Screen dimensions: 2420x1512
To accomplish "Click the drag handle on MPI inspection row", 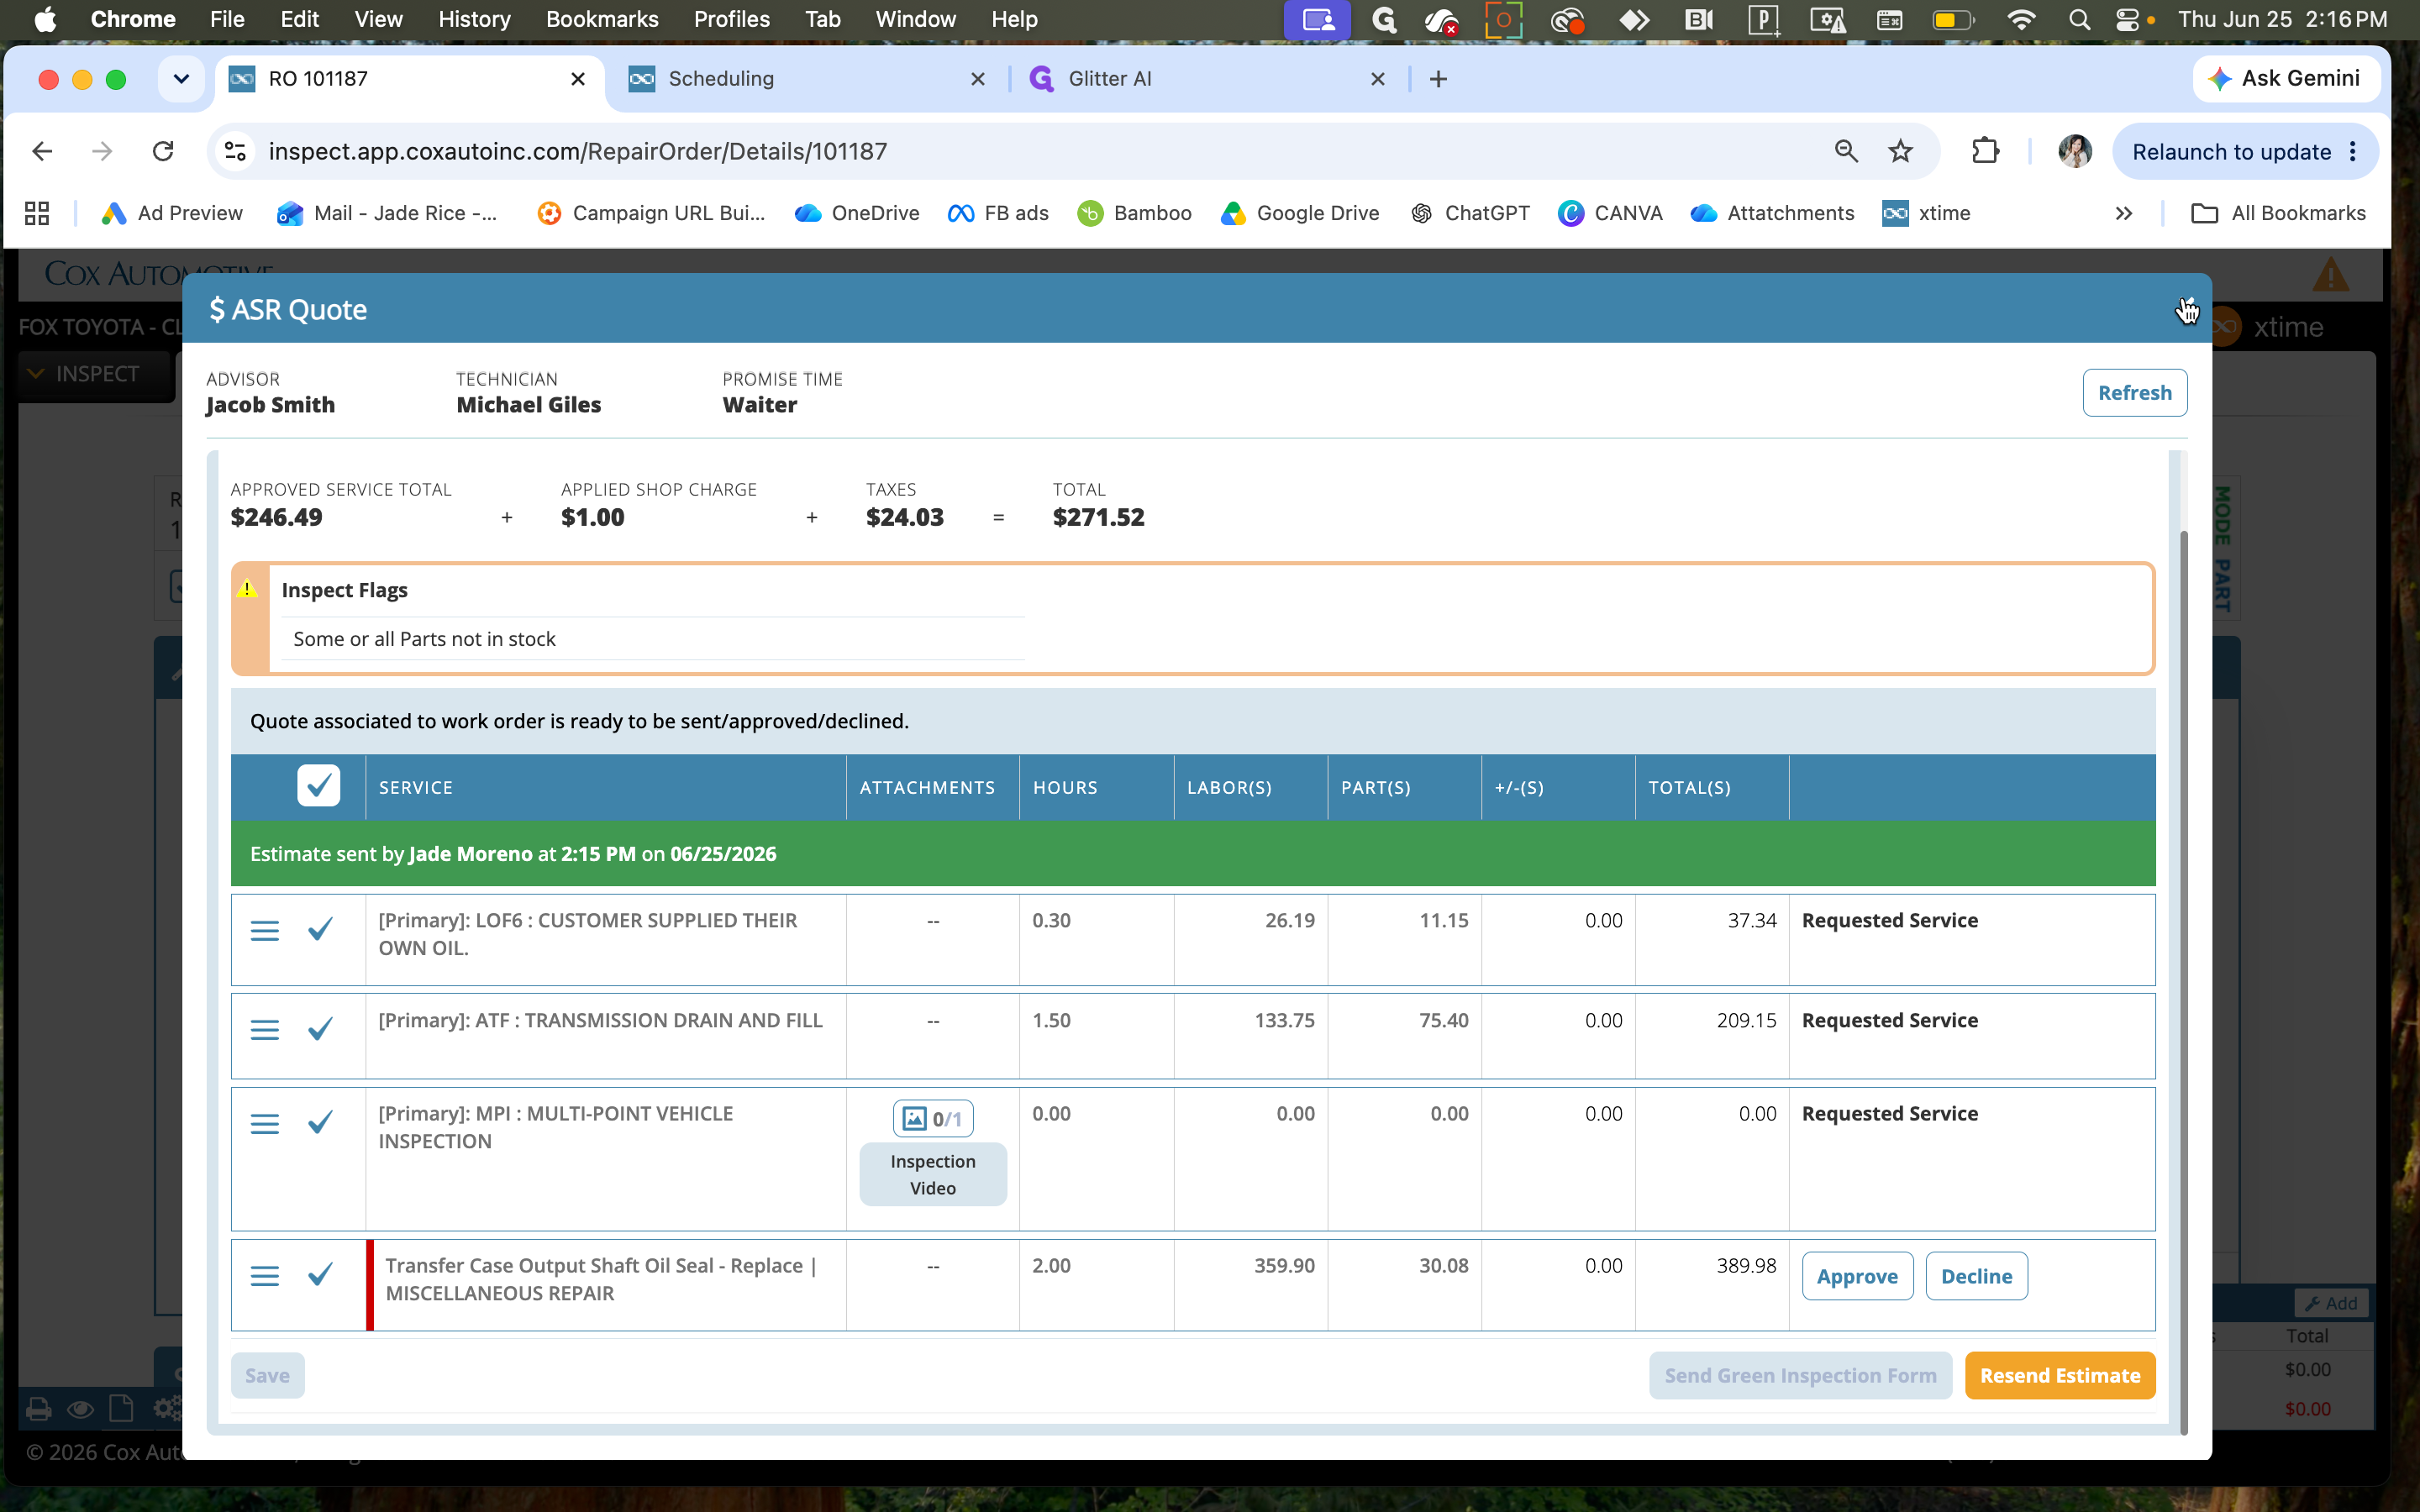I will pos(264,1123).
